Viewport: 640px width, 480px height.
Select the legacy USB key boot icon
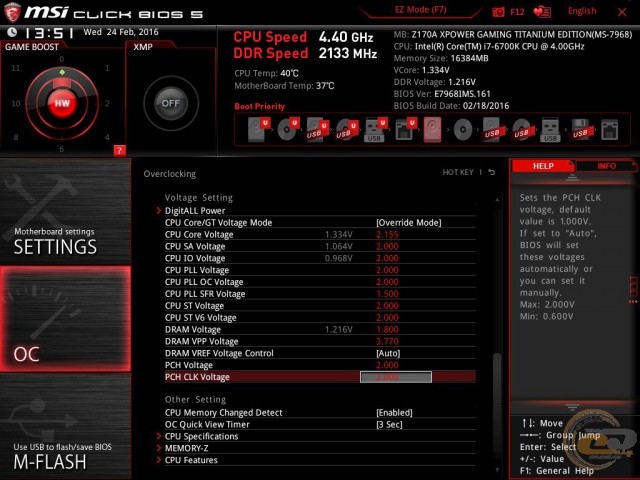[550, 130]
